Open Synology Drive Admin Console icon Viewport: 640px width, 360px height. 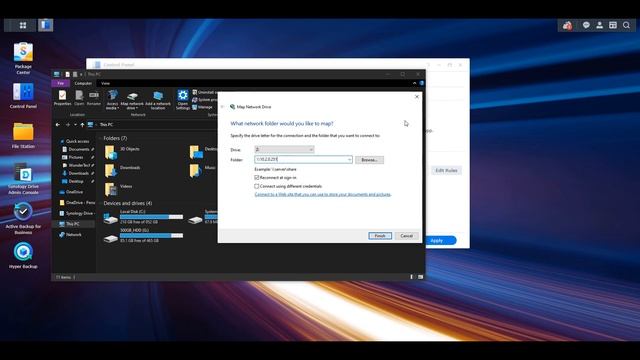[x=23, y=178]
